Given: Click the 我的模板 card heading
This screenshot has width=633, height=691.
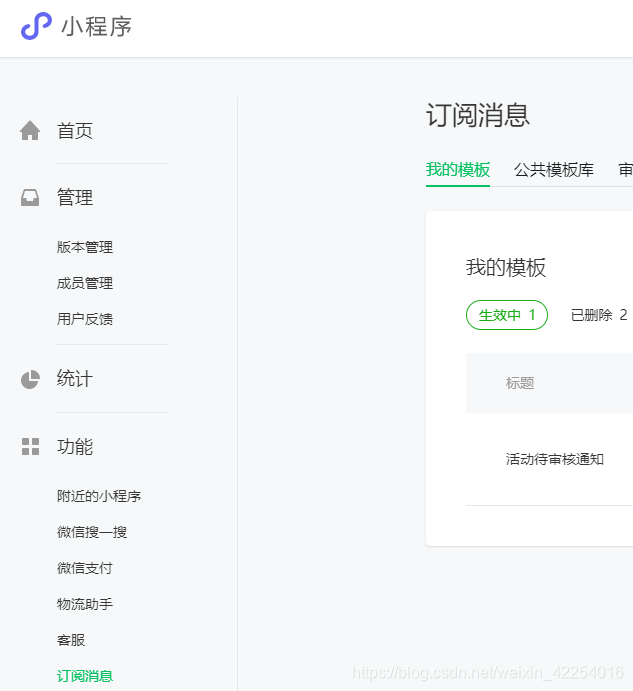Looking at the screenshot, I should click(x=506, y=267).
